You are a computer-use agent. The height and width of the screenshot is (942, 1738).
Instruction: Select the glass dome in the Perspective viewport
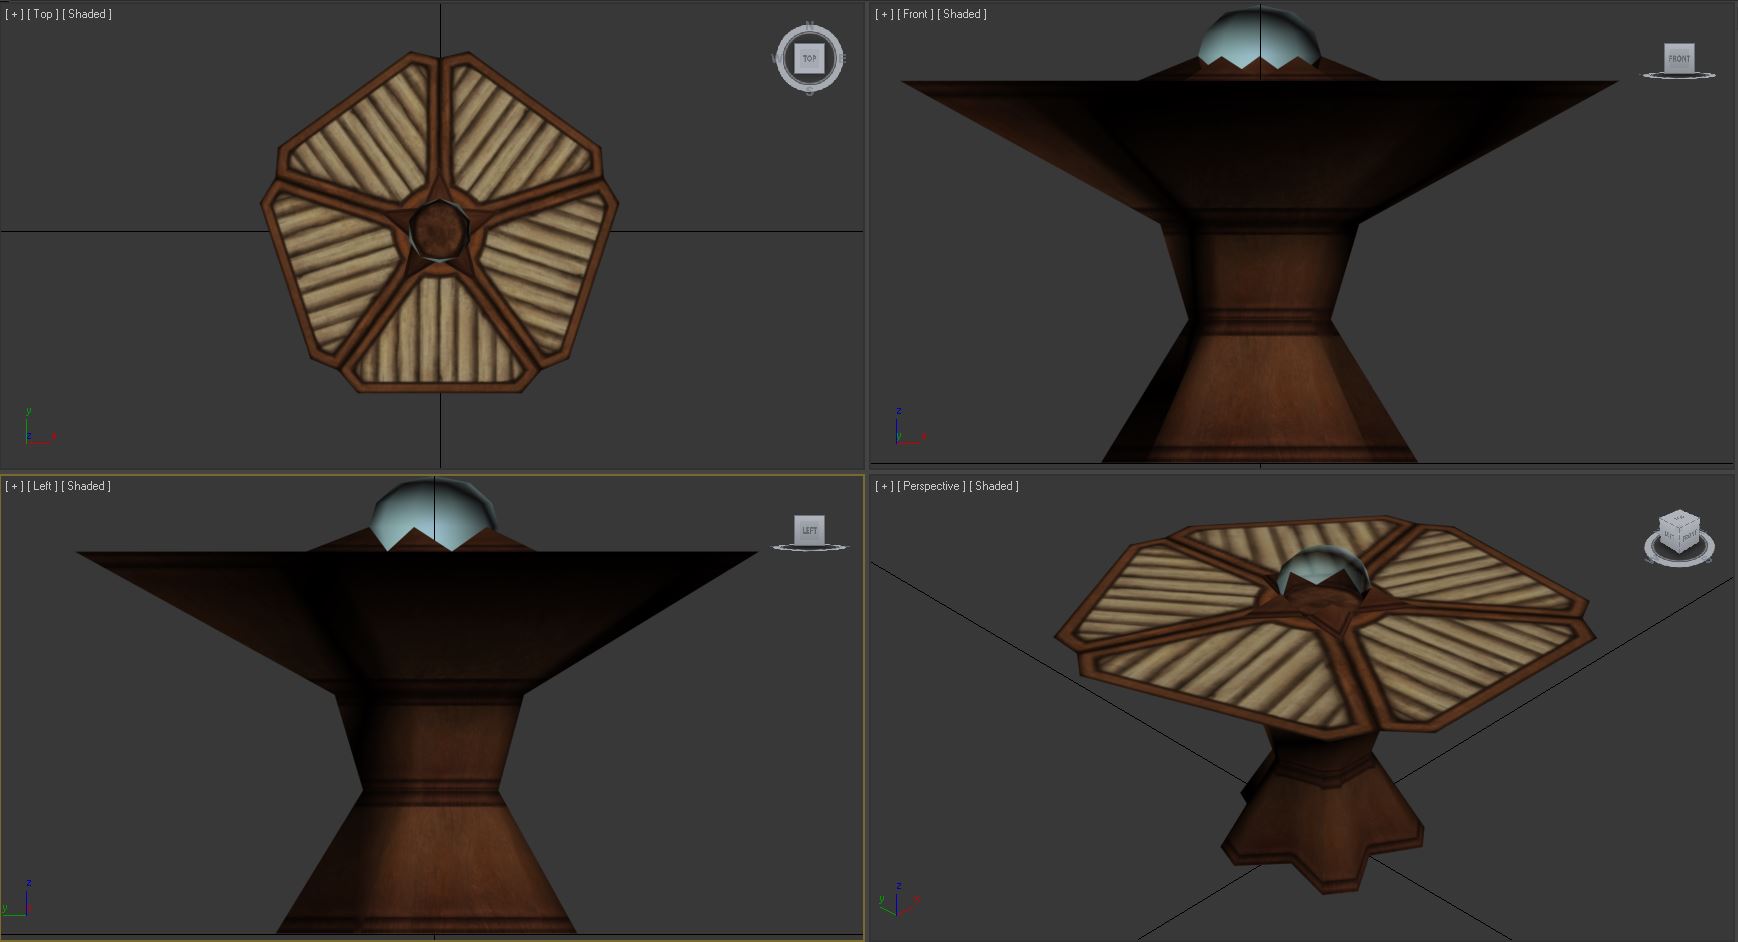pos(1325,570)
